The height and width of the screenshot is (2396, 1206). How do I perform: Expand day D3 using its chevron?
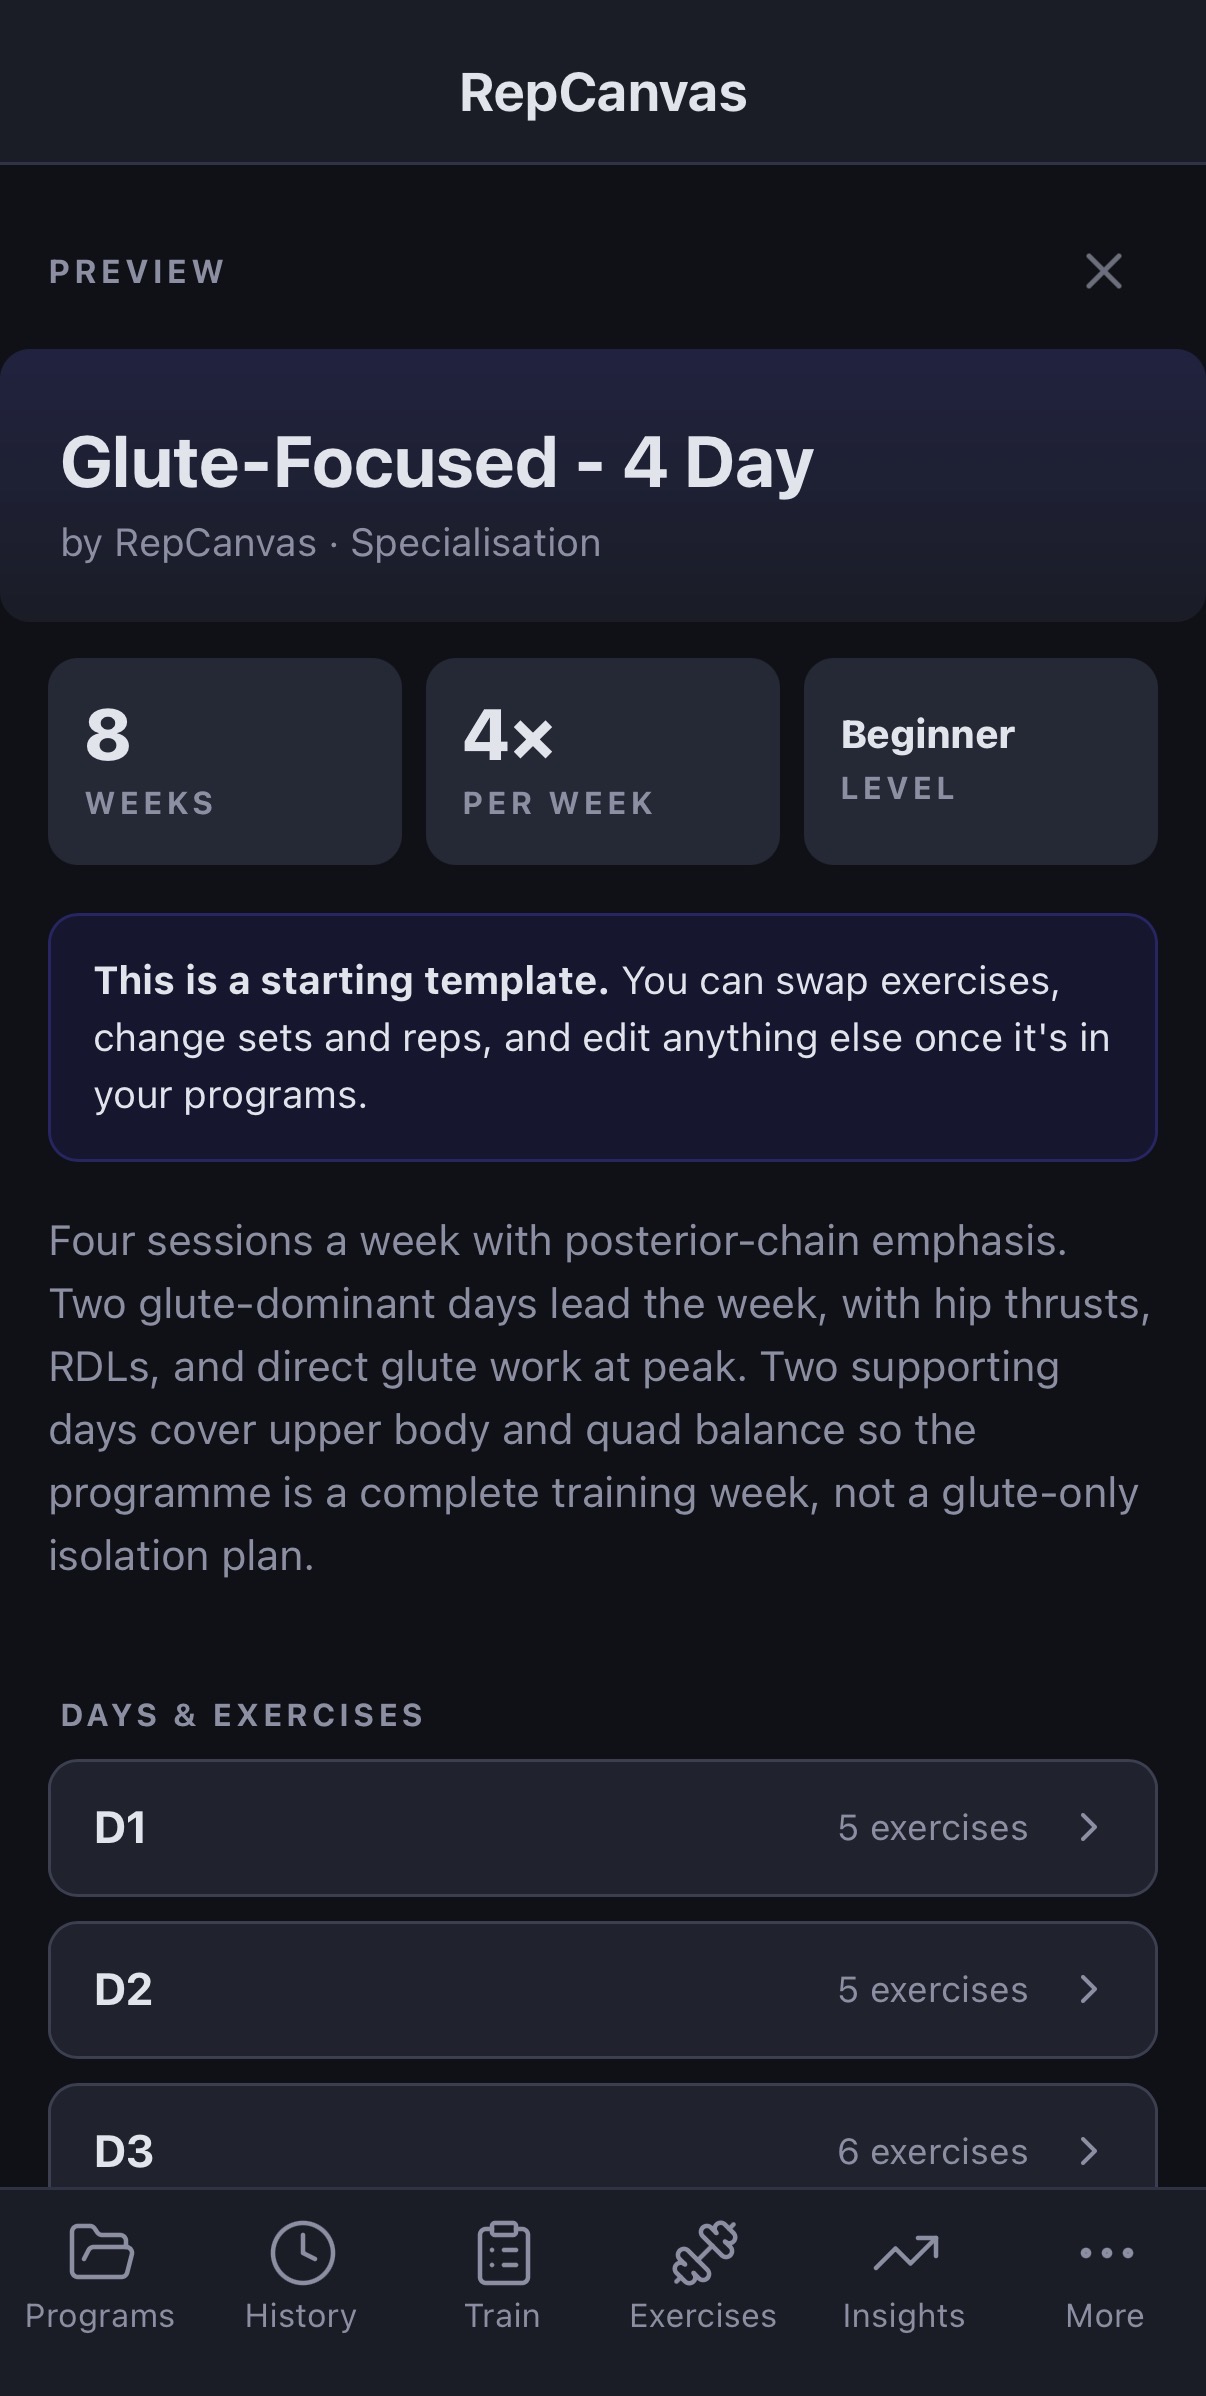tap(1089, 2152)
